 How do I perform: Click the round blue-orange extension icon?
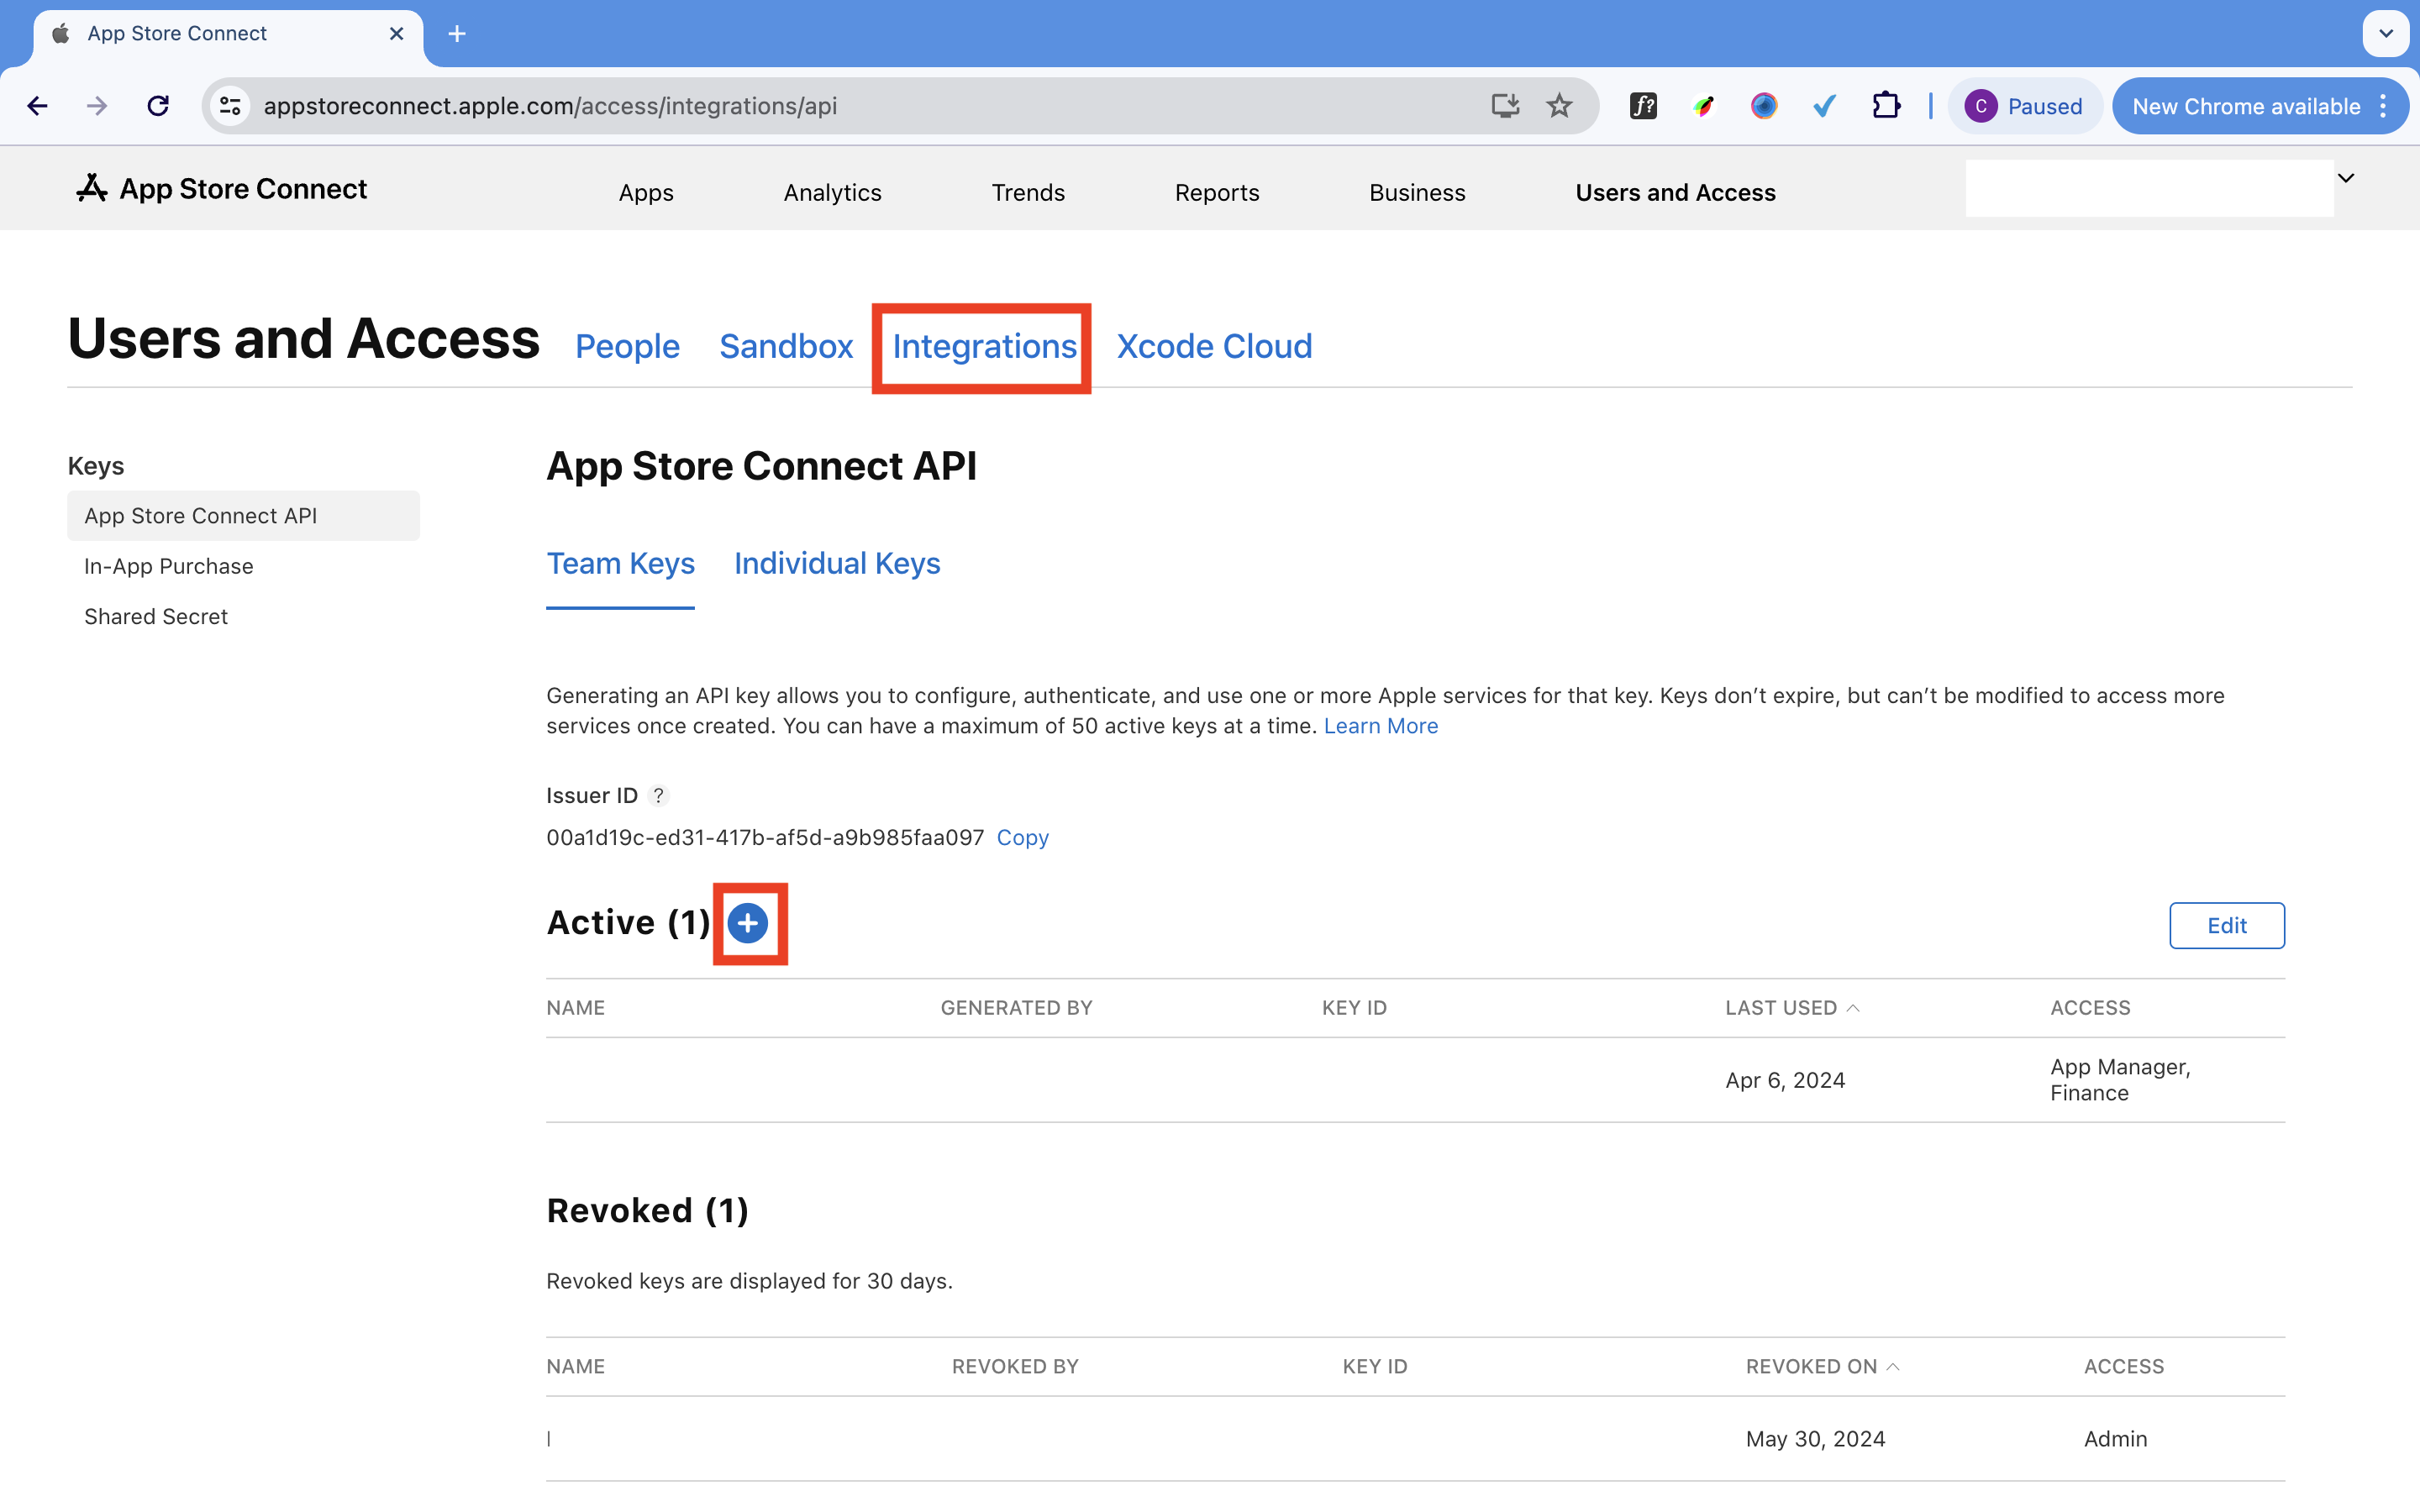coord(1764,106)
